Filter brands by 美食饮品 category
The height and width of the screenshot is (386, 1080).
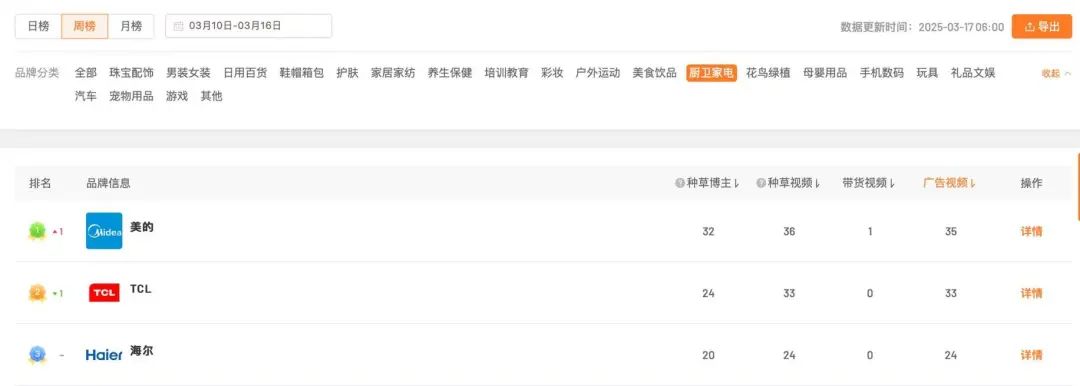pyautogui.click(x=654, y=73)
